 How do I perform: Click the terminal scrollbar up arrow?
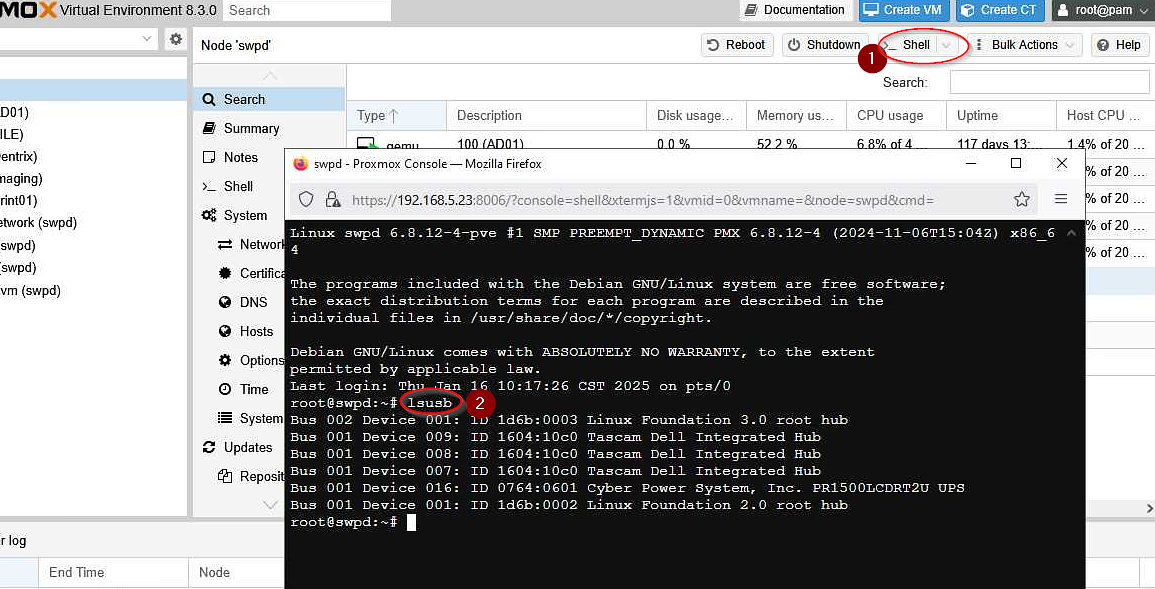pos(1071,233)
